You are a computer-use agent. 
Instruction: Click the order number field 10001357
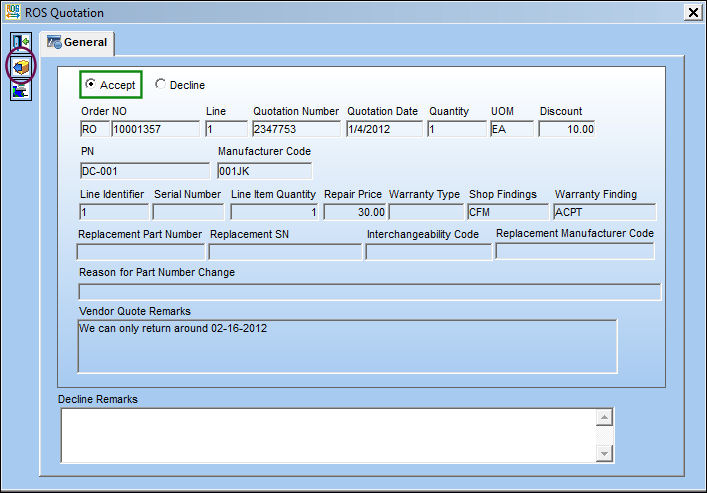[x=155, y=129]
